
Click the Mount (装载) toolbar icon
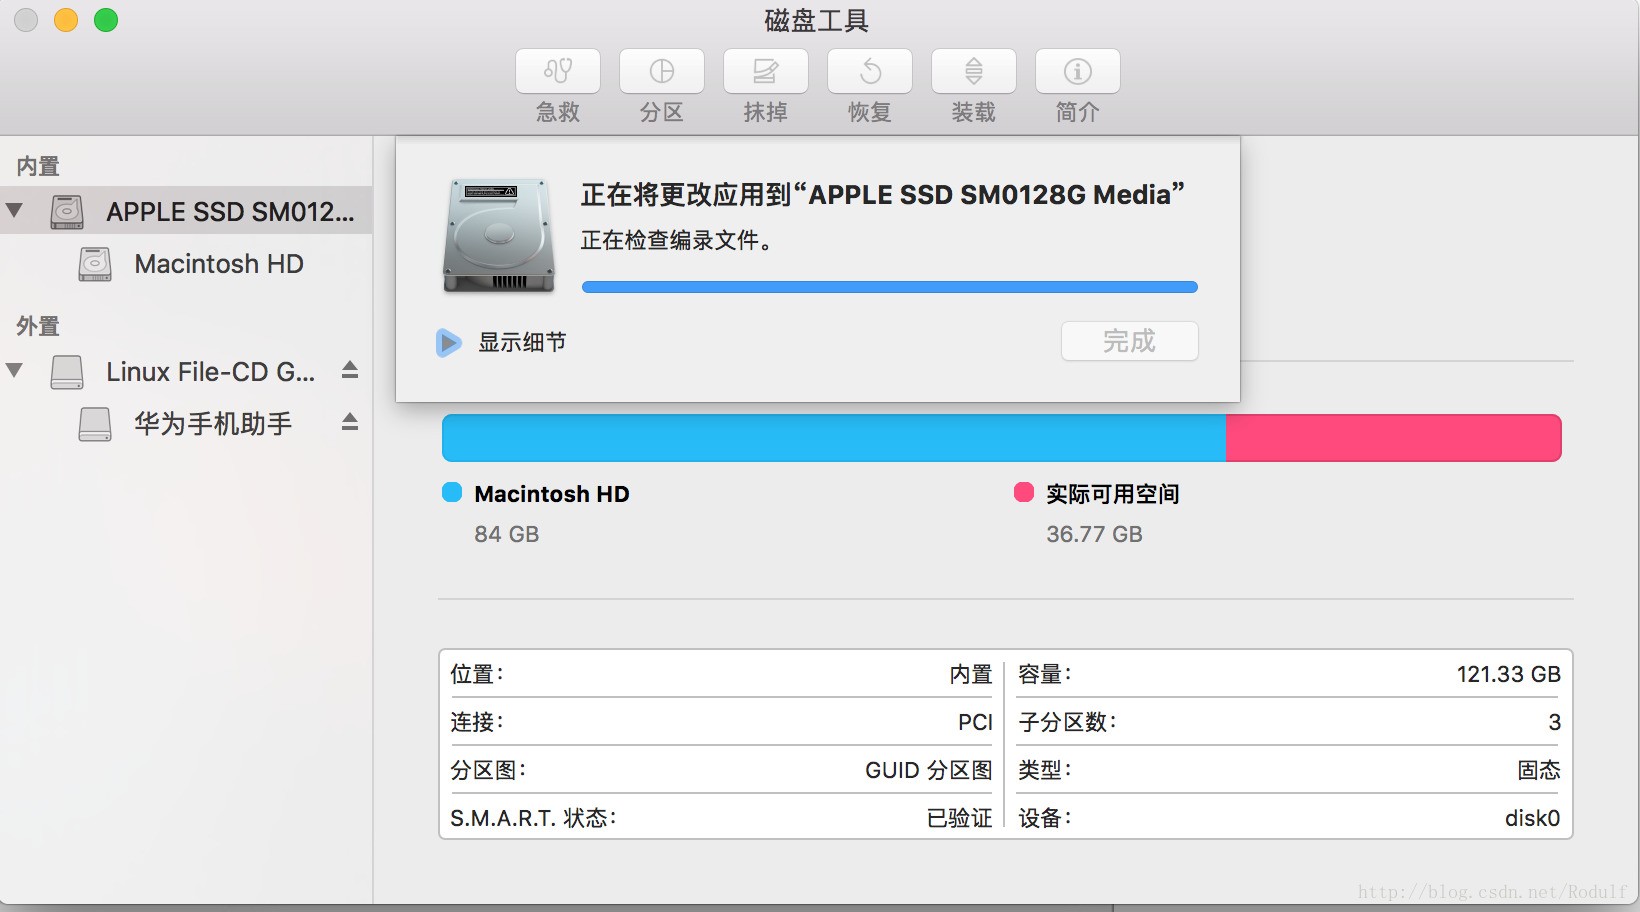point(974,71)
